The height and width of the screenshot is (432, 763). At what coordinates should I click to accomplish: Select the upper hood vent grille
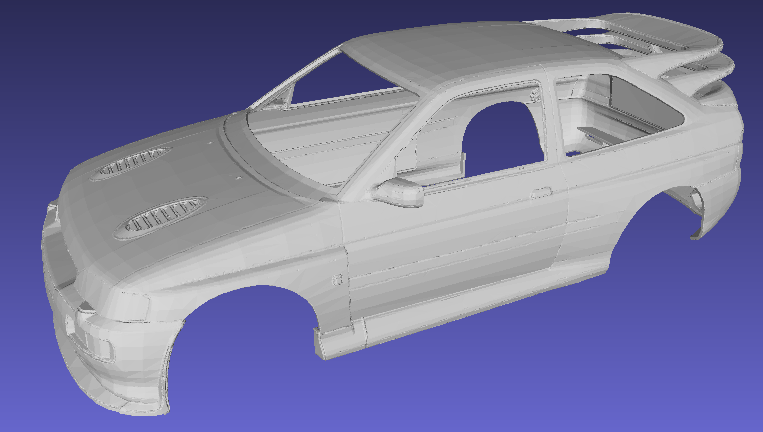pos(130,162)
